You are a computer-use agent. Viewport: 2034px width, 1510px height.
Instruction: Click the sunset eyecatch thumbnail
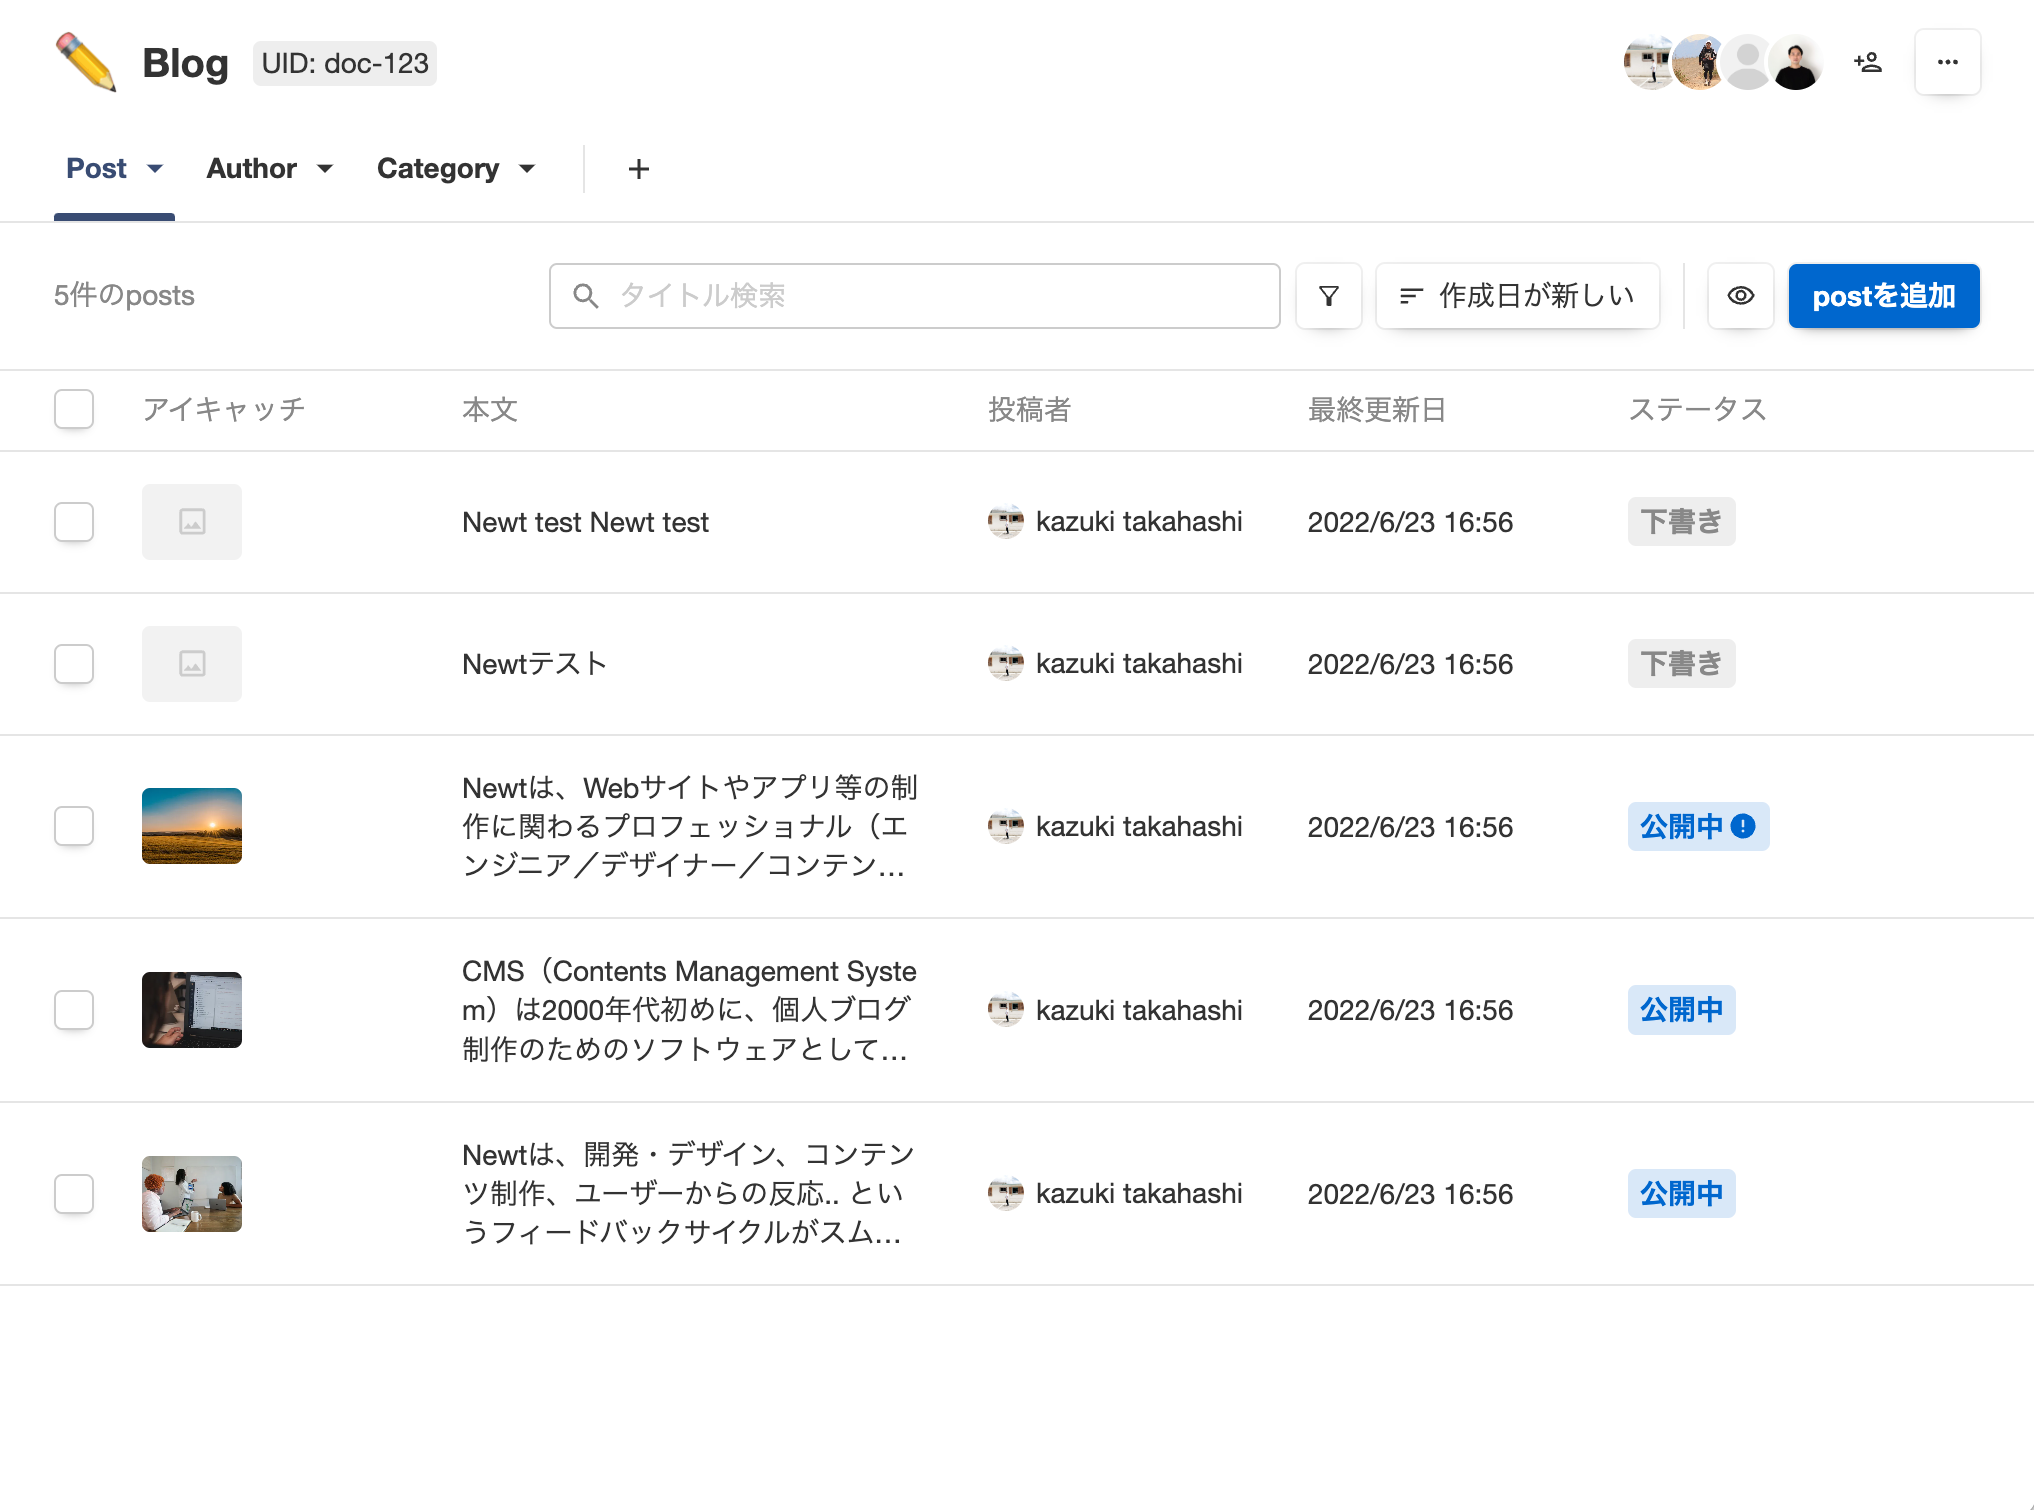(192, 826)
